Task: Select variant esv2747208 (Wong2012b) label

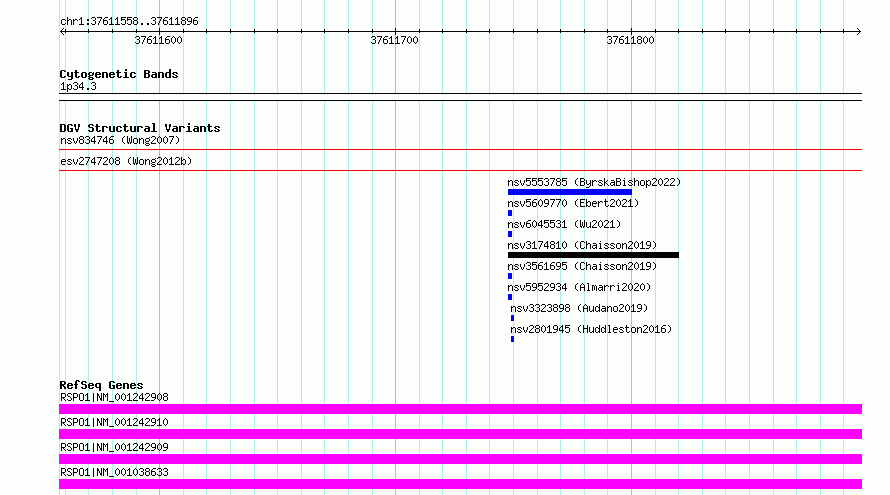Action: (x=126, y=161)
